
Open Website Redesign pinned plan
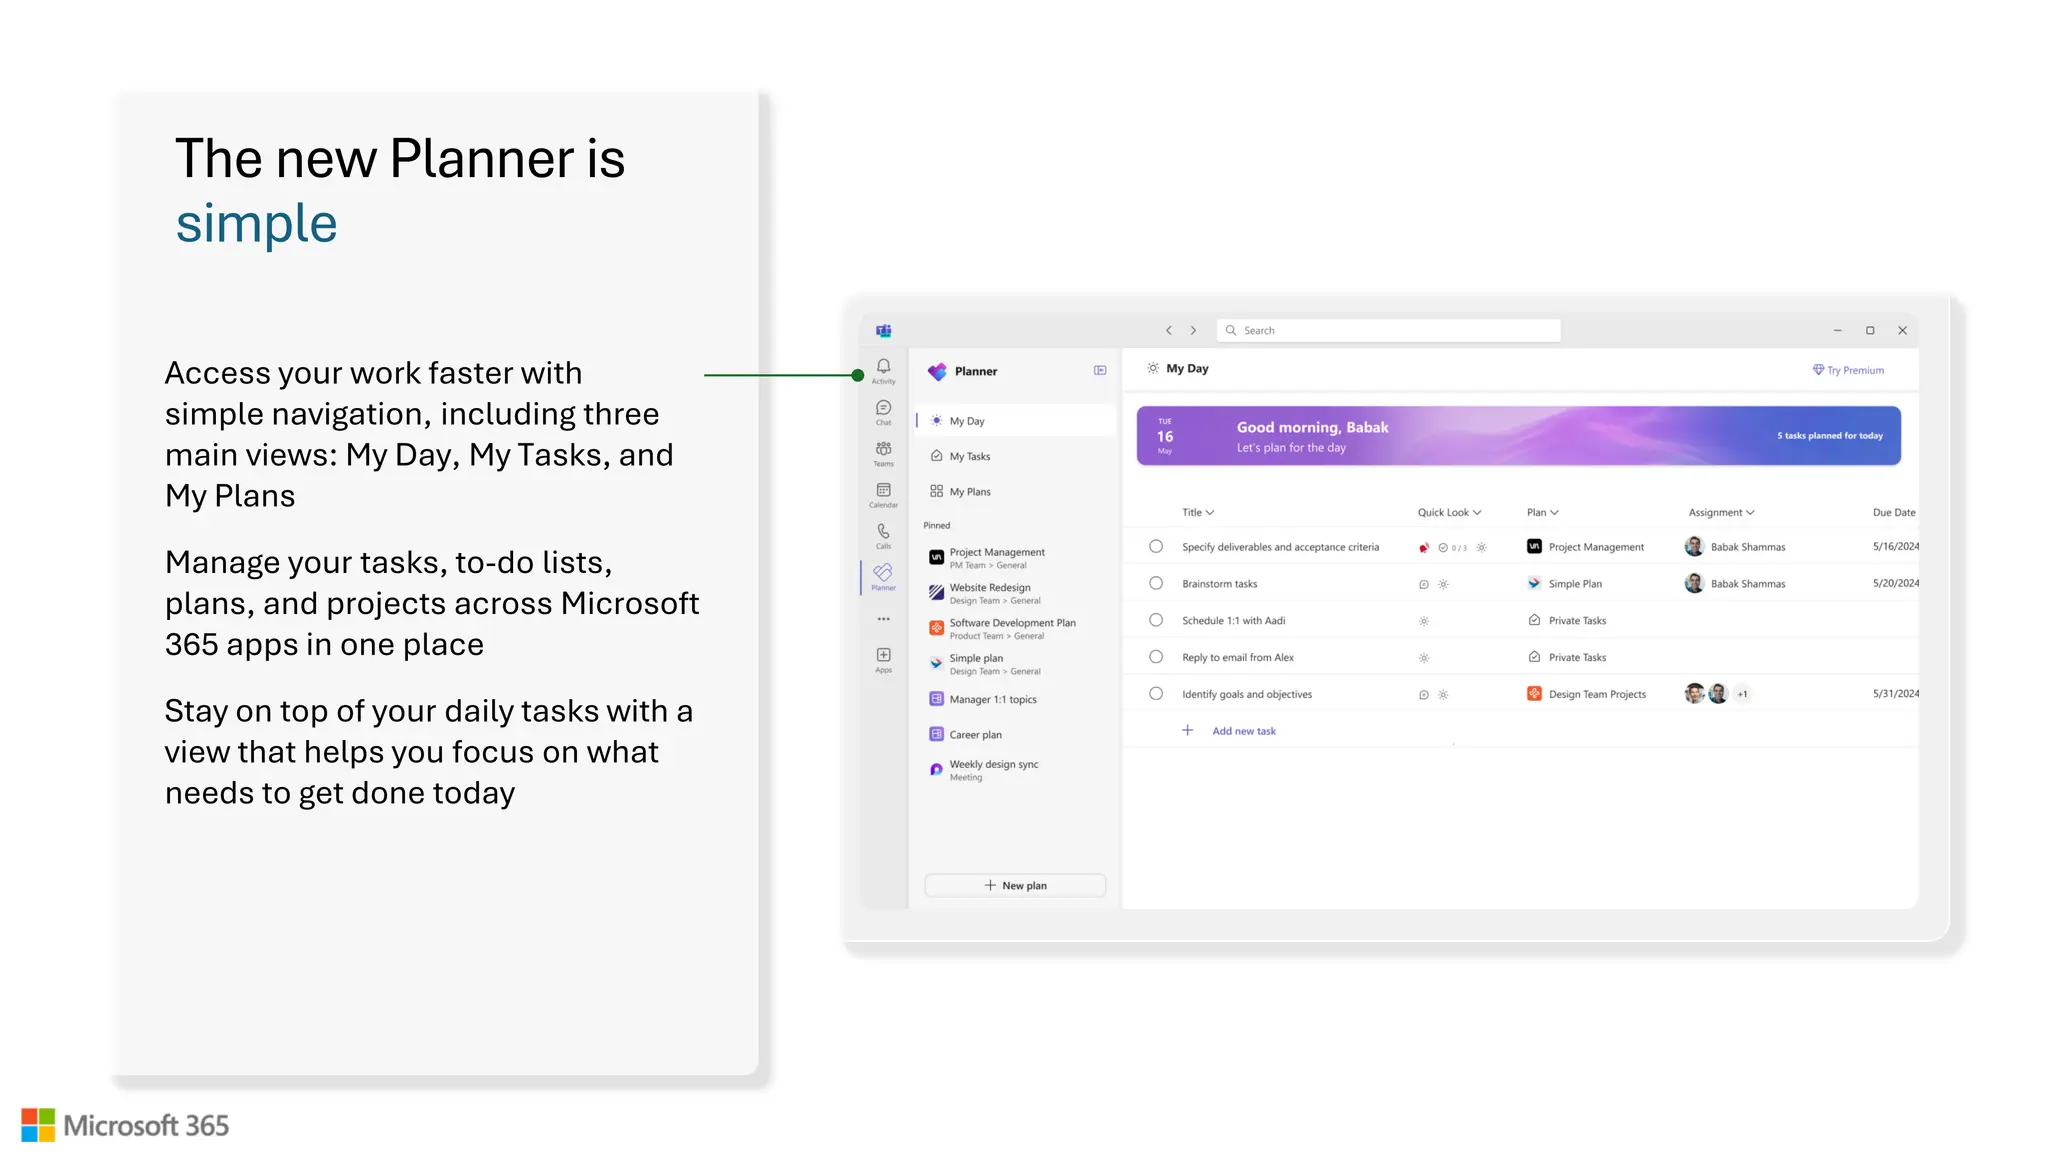click(1015, 593)
